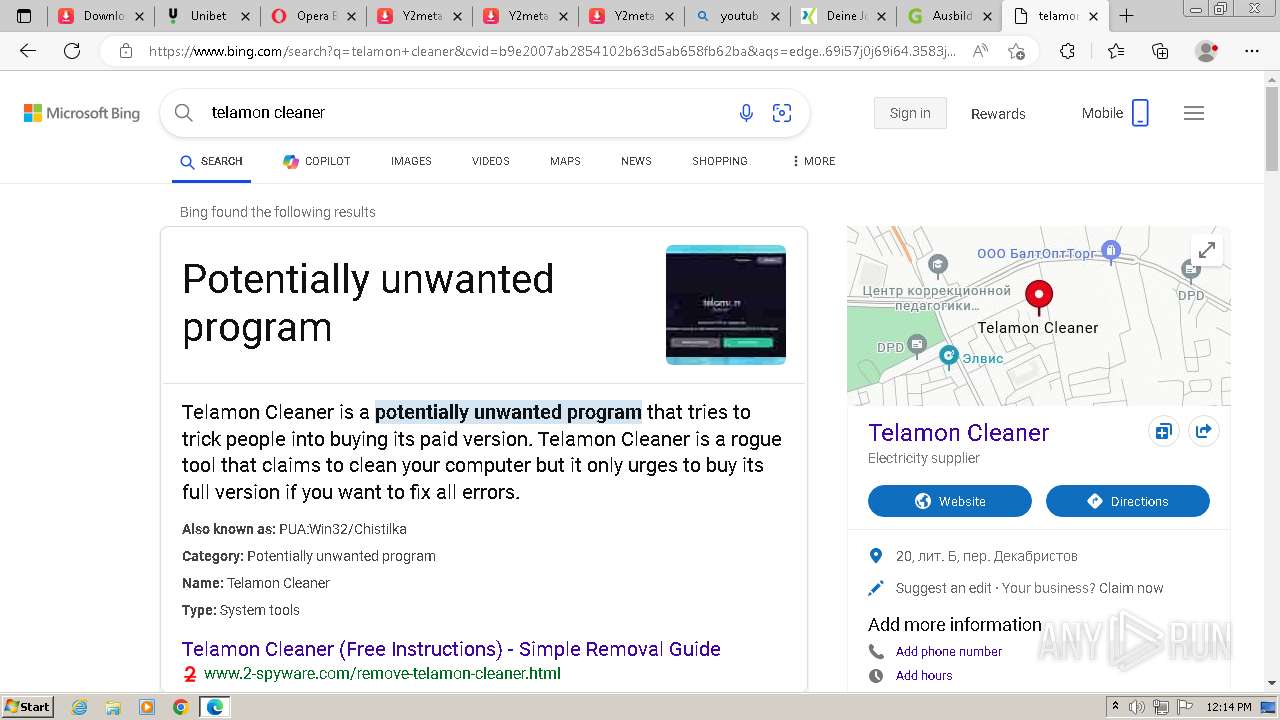Open Read aloud icon in address bar
Screen dimensions: 1280x720
pos(980,51)
